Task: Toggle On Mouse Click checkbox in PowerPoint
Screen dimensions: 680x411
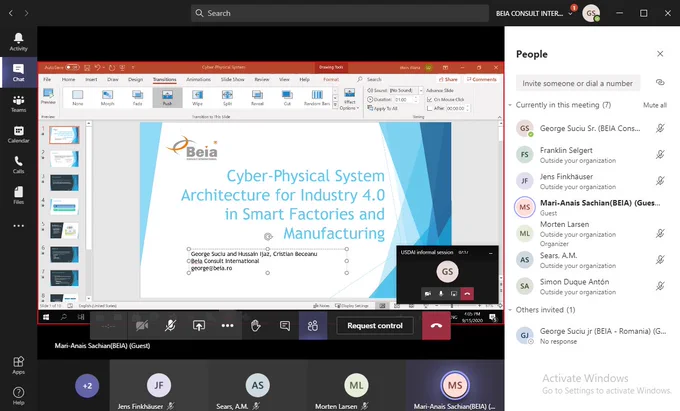Action: pyautogui.click(x=429, y=99)
